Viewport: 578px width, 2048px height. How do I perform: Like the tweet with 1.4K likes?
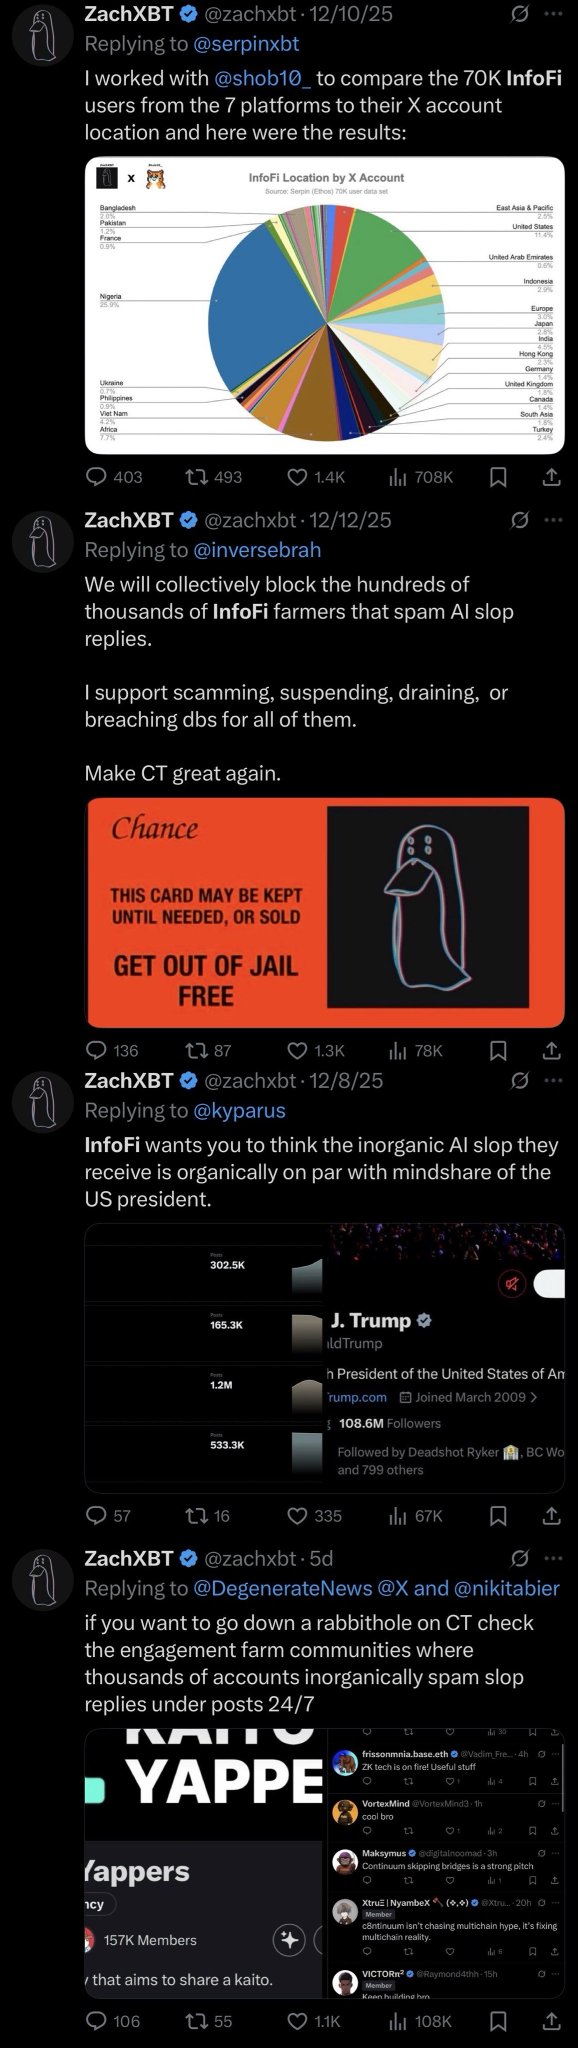[297, 477]
